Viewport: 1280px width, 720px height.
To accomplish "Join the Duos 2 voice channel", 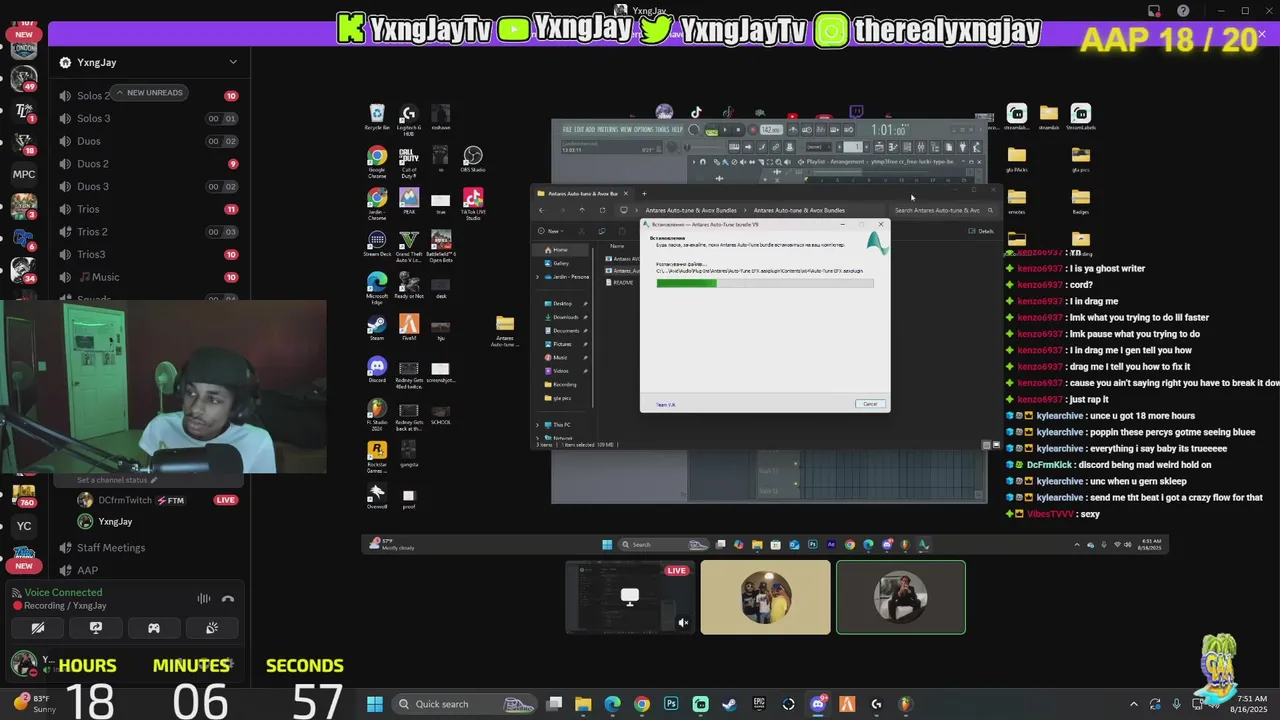I will coord(148,164).
